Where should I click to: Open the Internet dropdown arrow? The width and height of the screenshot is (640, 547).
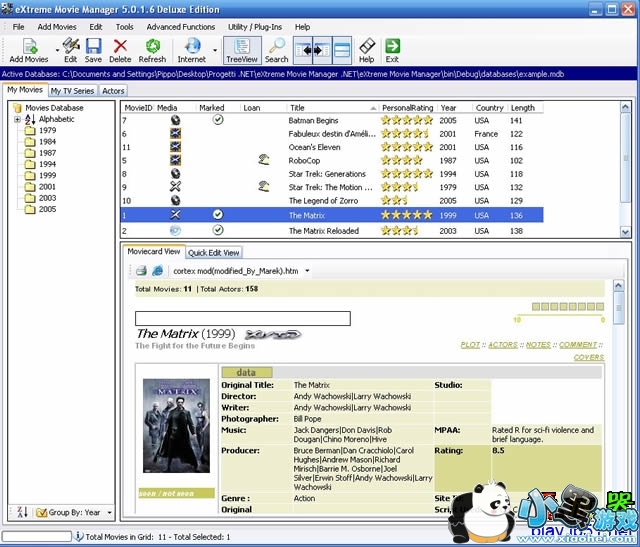pyautogui.click(x=214, y=48)
